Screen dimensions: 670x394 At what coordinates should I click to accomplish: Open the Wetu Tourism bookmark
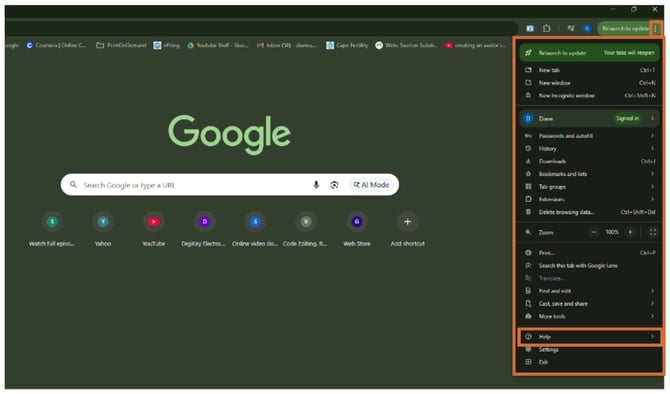point(406,45)
